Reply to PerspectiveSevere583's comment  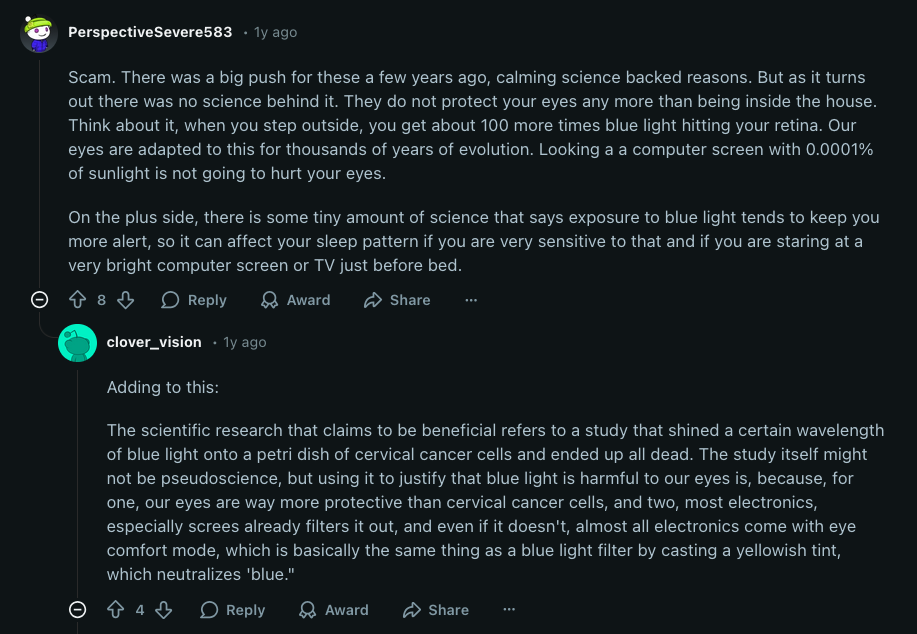(194, 300)
